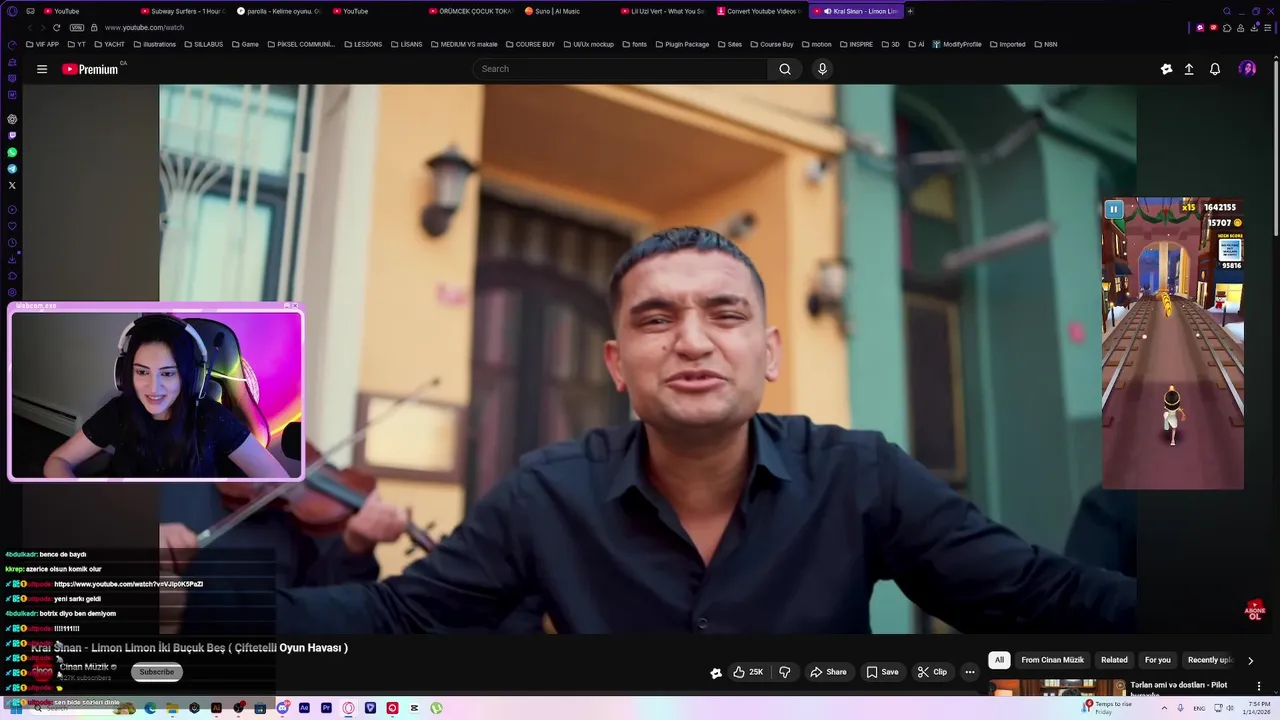
Task: Open Premiere Pro from the taskbar
Action: (326, 708)
